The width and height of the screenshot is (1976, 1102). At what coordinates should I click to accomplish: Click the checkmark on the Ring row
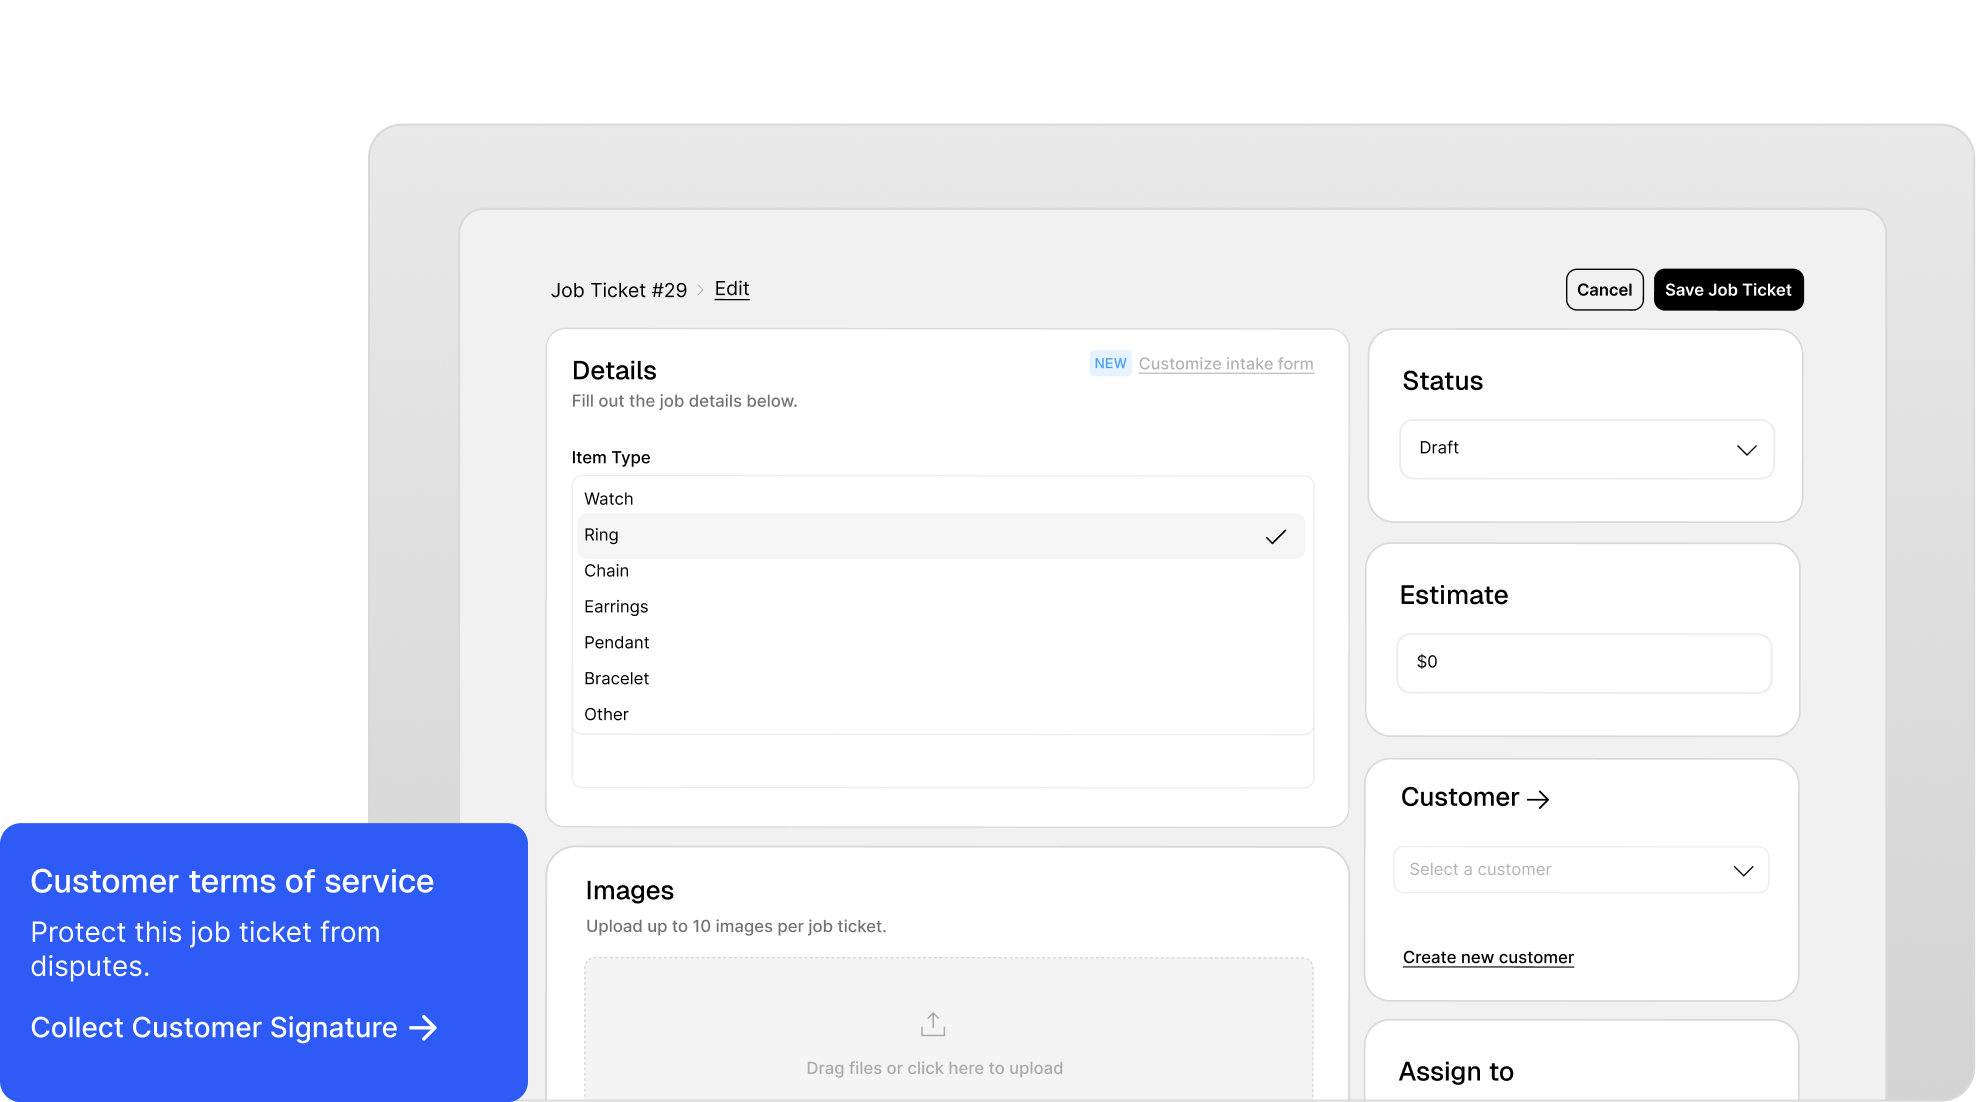(x=1275, y=537)
